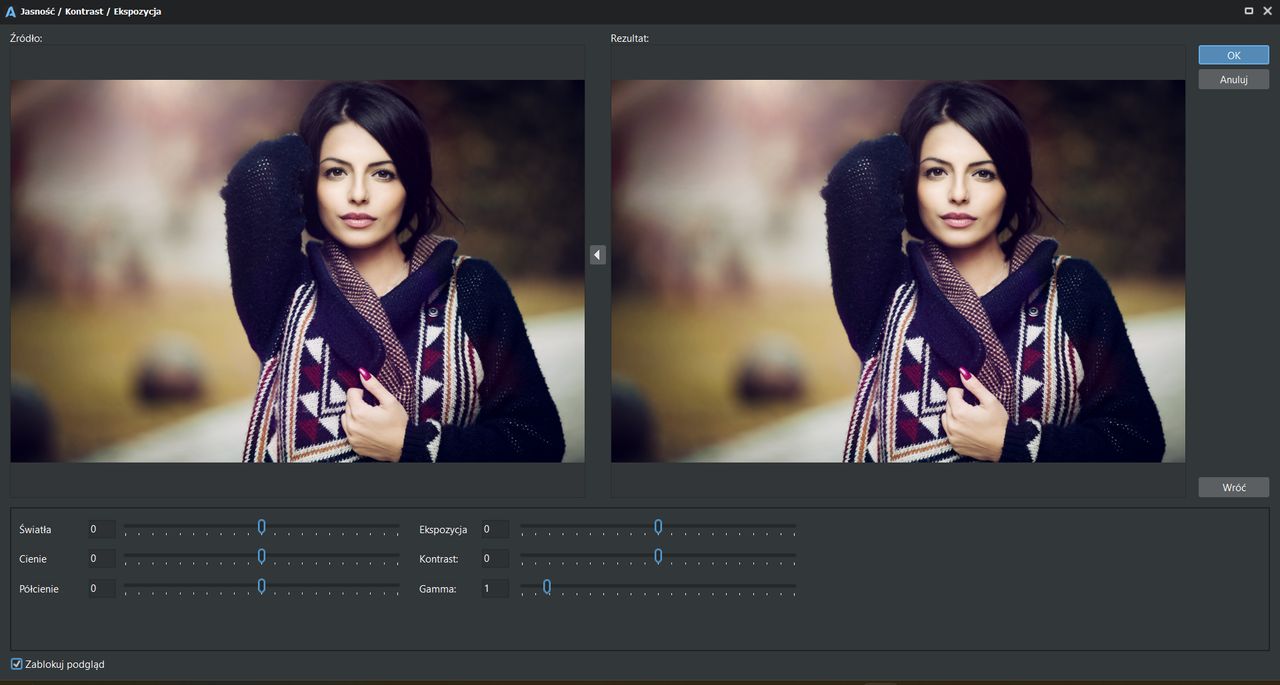
Task: Focus the Światła value field
Action: coord(100,529)
